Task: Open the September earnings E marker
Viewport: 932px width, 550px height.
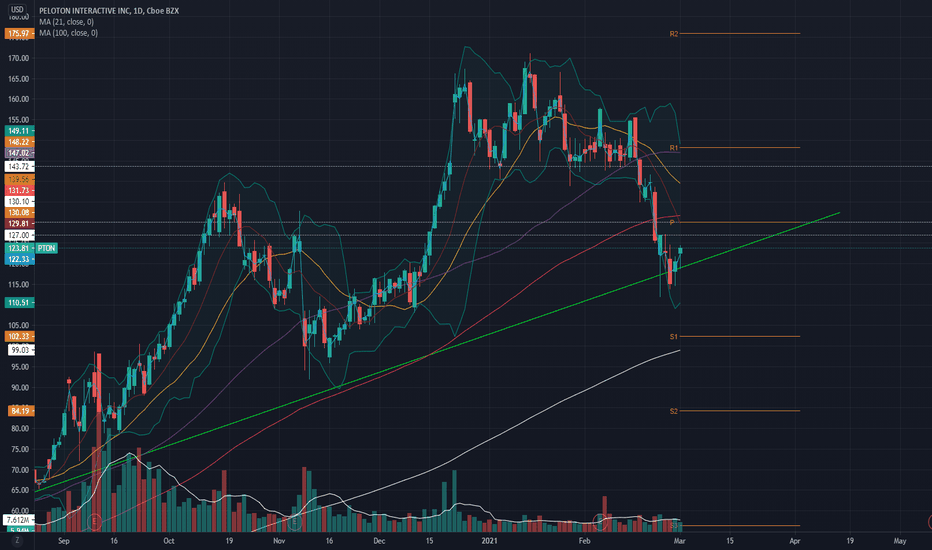Action: (94, 522)
